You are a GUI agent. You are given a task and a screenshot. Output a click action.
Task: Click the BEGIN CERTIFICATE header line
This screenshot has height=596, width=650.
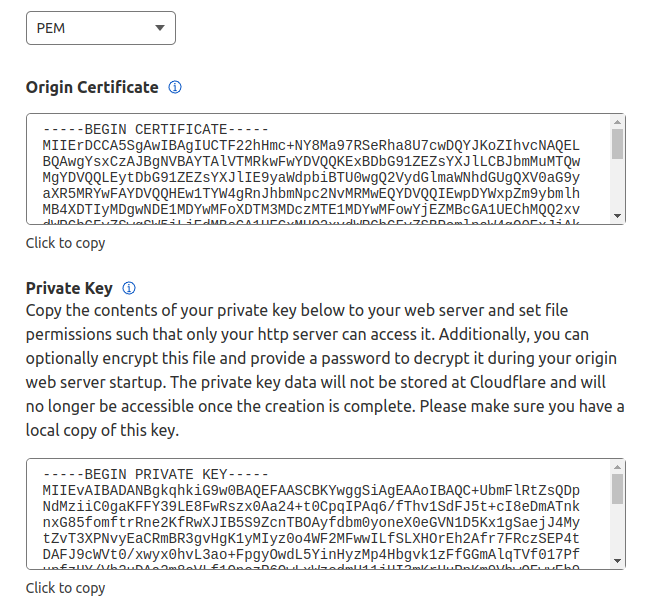[x=155, y=129]
